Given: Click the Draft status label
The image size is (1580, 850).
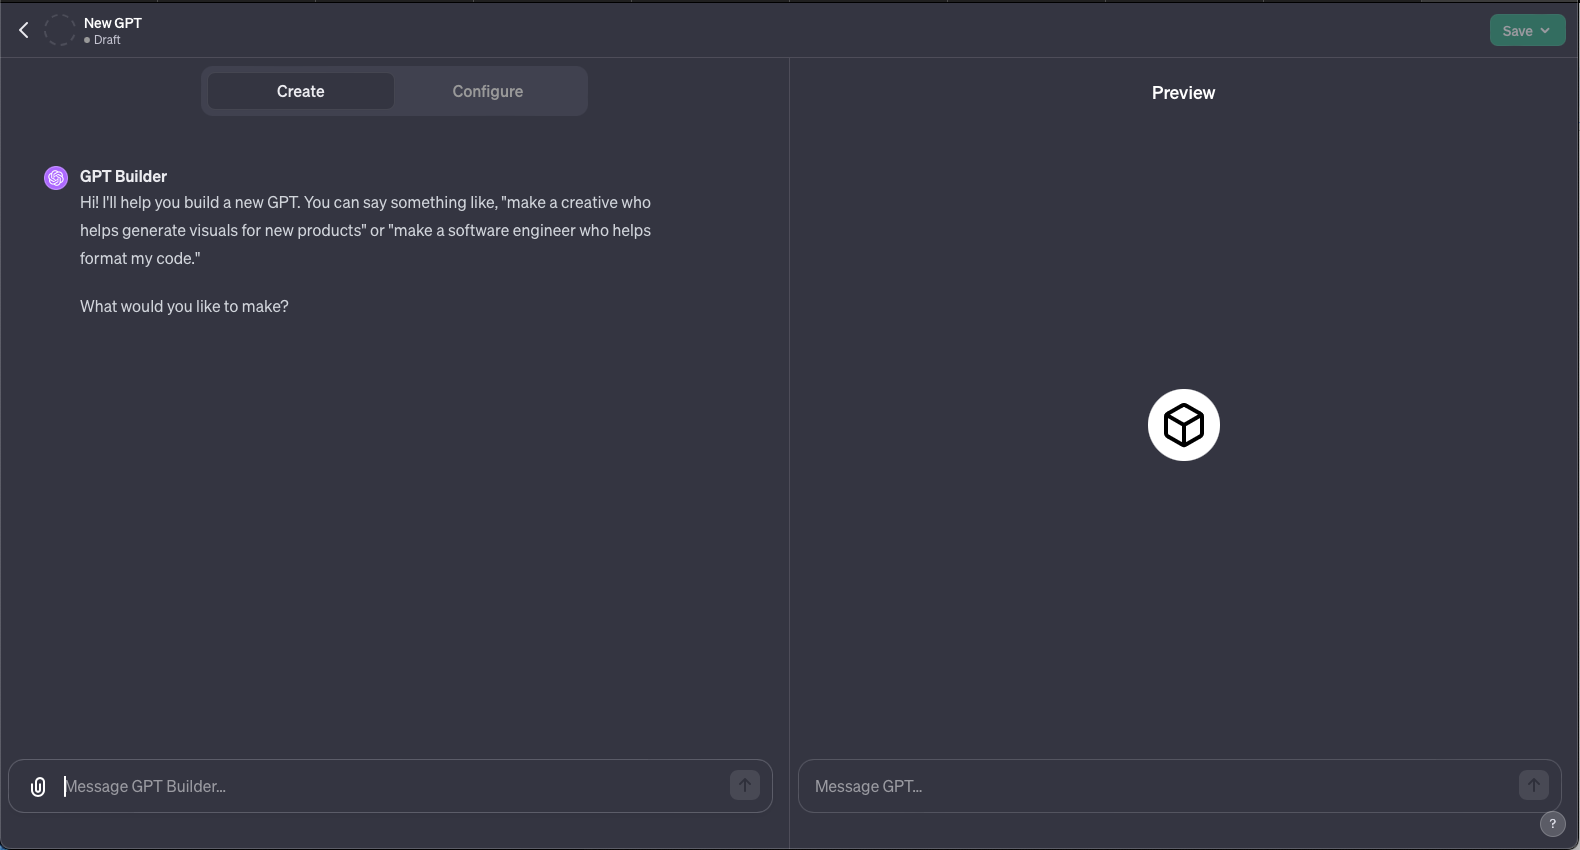Looking at the screenshot, I should (106, 40).
